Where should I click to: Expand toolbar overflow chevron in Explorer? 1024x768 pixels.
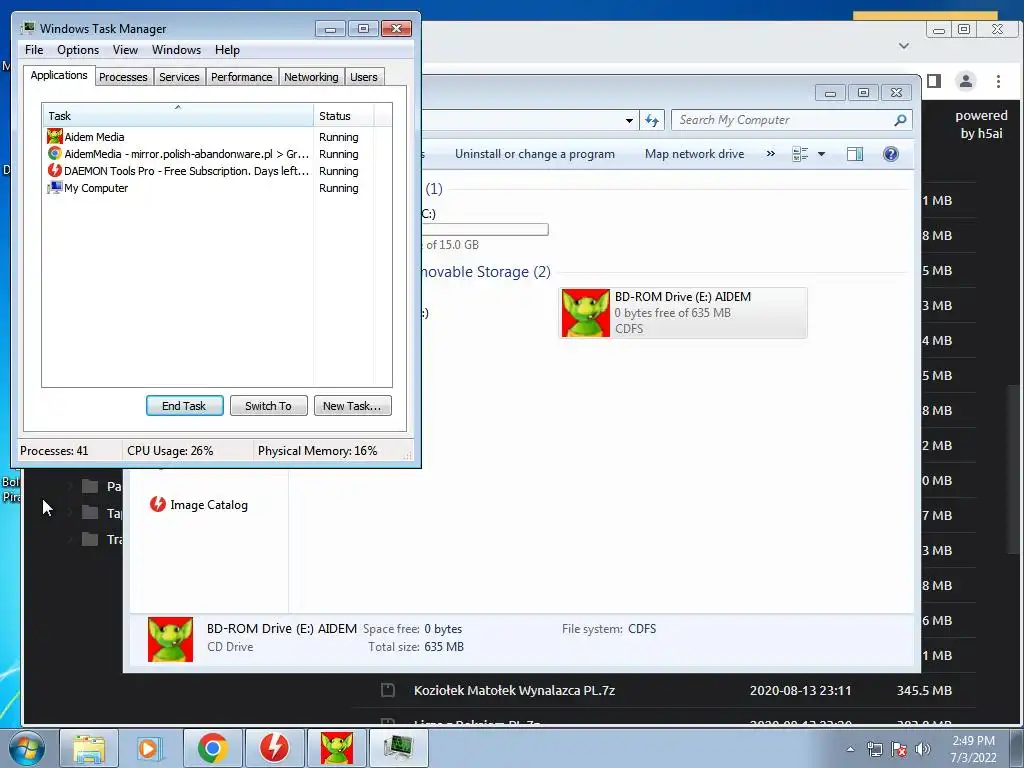(771, 154)
